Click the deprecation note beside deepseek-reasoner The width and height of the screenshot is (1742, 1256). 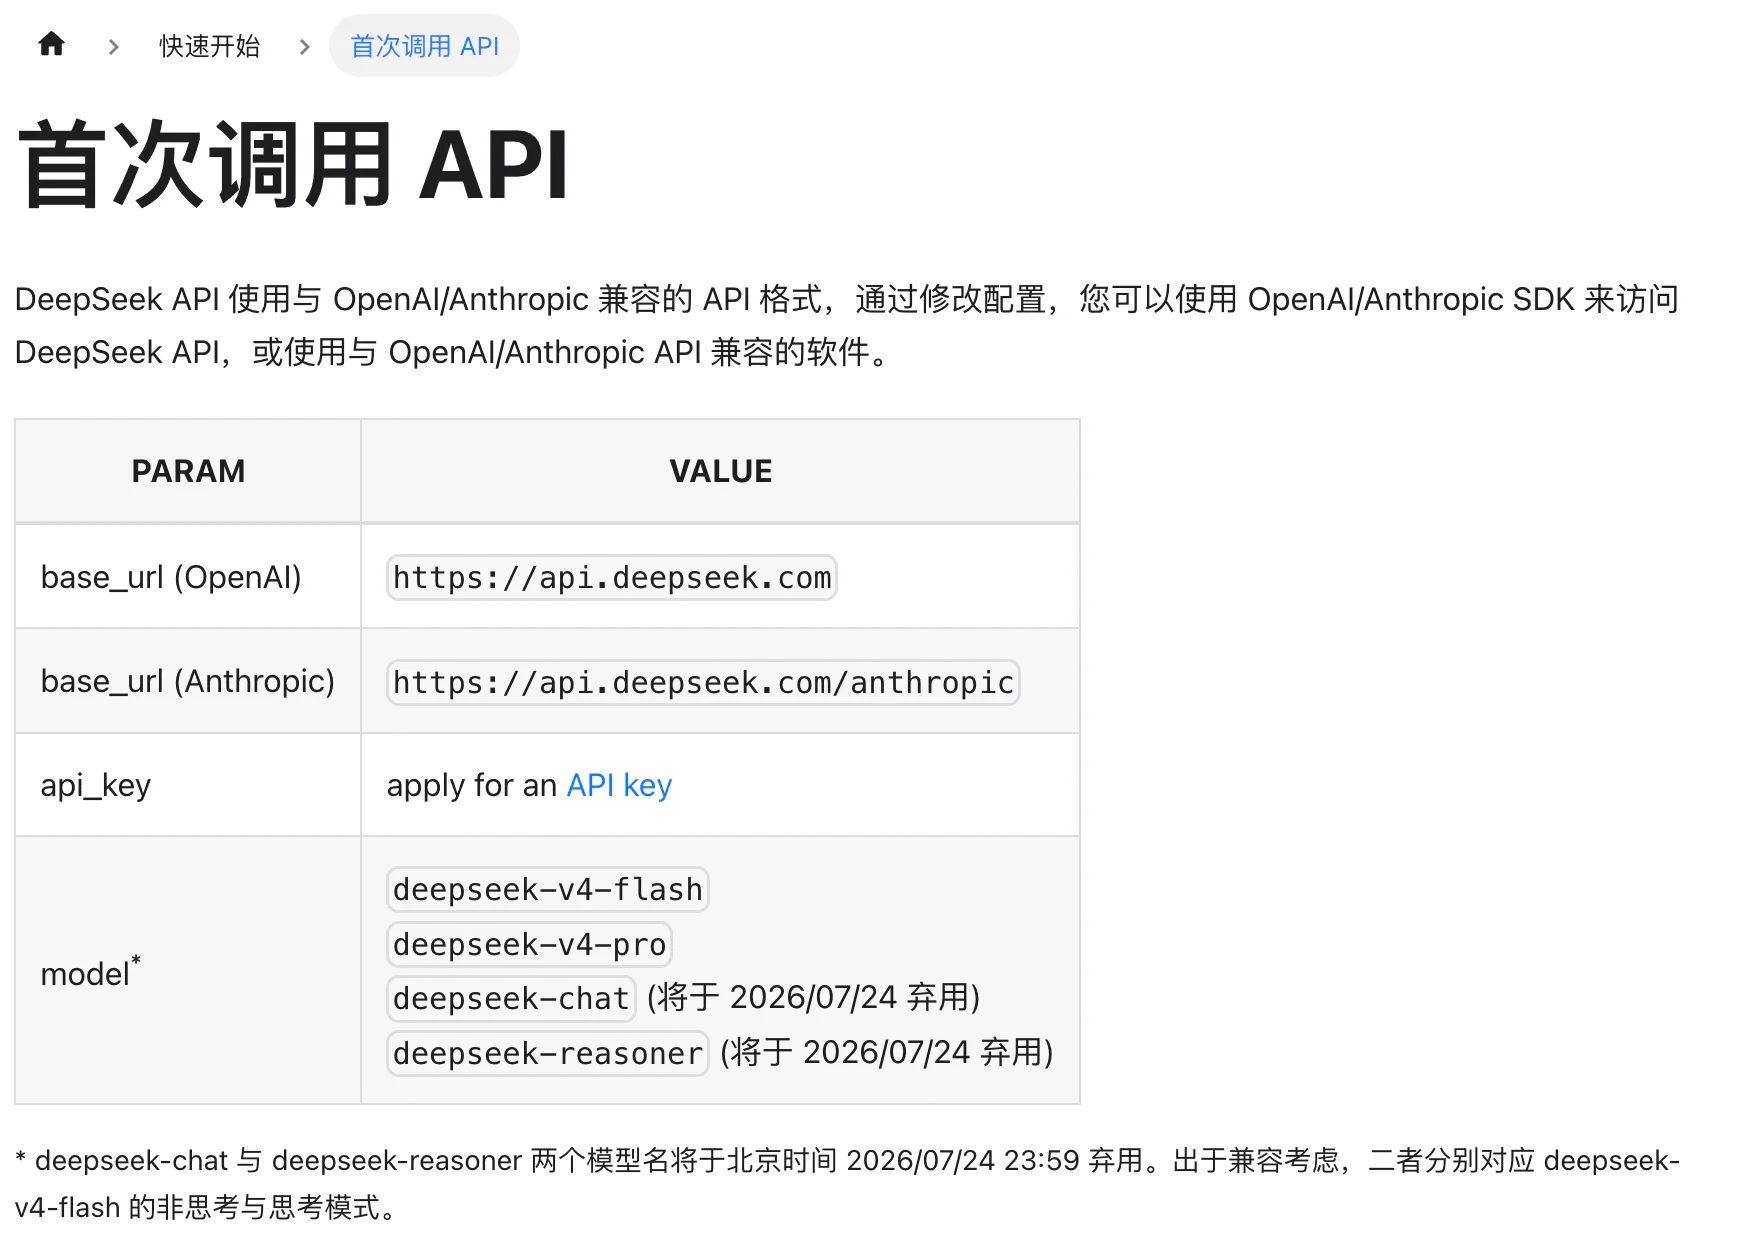887,1053
